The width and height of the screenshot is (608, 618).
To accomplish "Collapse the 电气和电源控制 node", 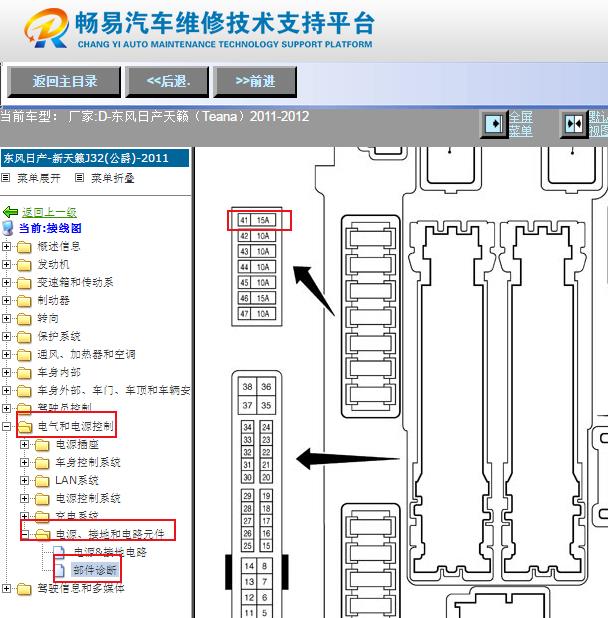I will point(6,426).
